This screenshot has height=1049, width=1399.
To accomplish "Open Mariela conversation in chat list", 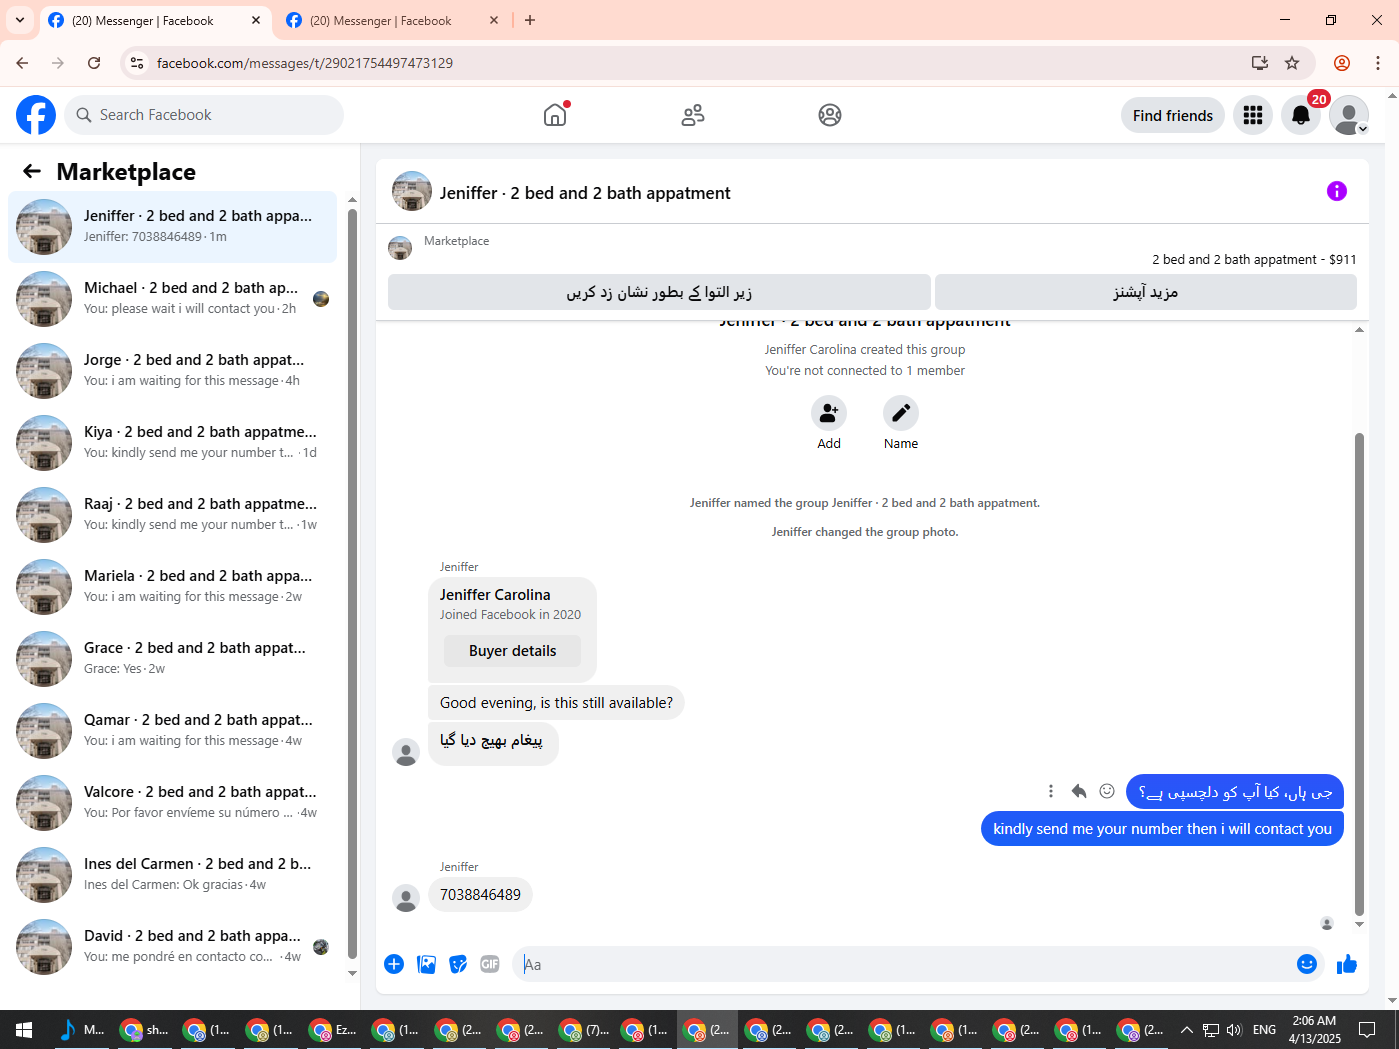I will (172, 587).
